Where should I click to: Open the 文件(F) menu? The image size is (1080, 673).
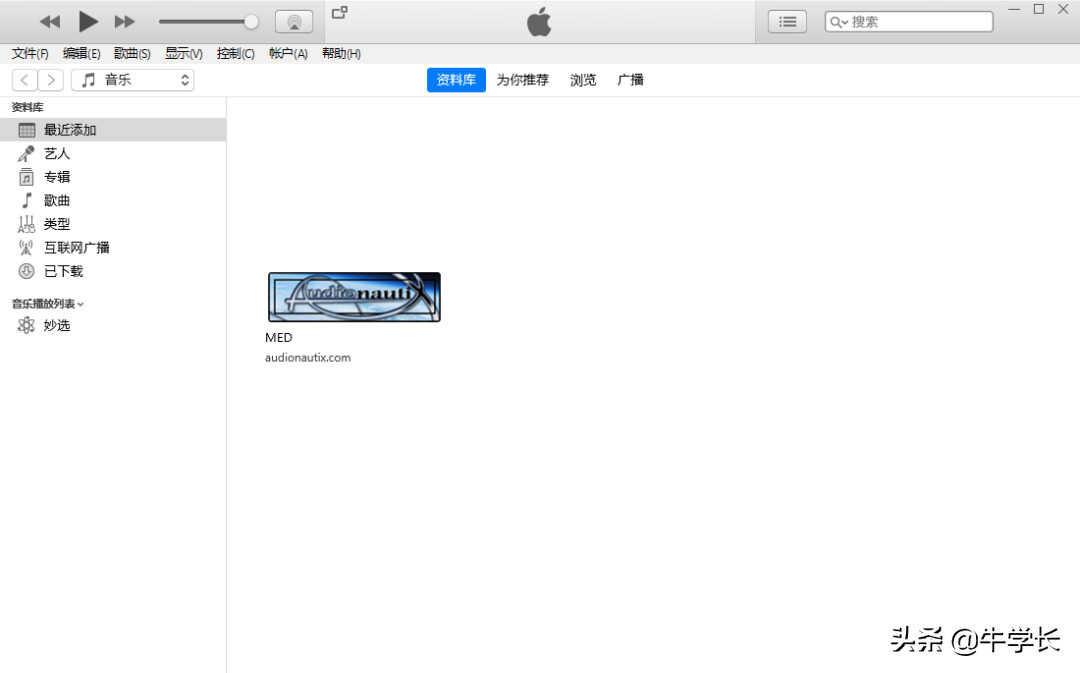pos(30,53)
